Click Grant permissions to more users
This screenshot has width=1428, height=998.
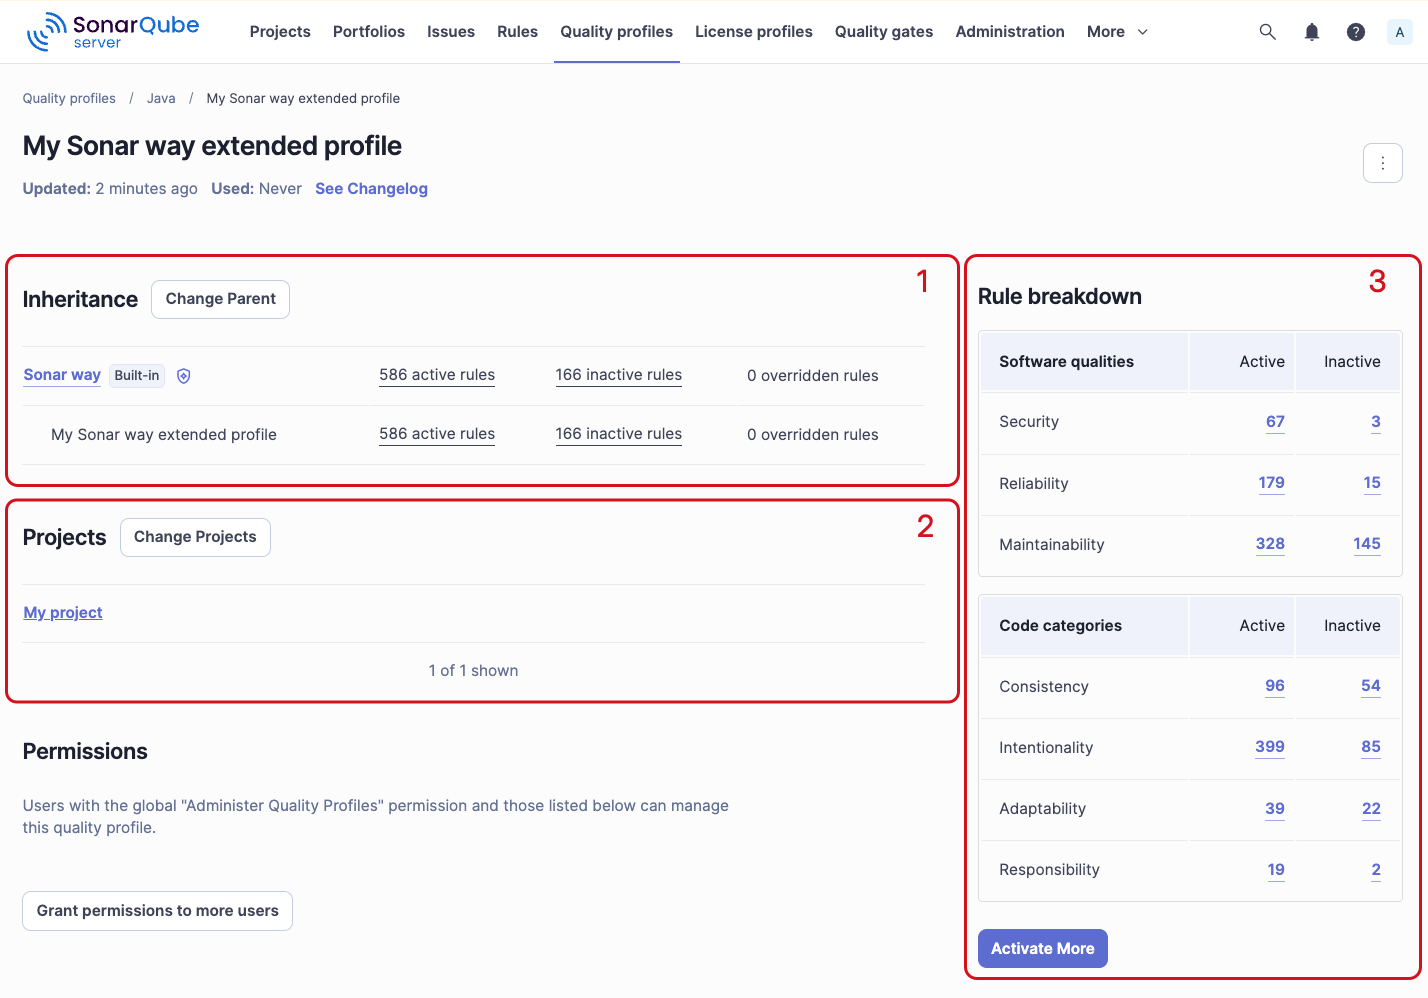pyautogui.click(x=157, y=911)
